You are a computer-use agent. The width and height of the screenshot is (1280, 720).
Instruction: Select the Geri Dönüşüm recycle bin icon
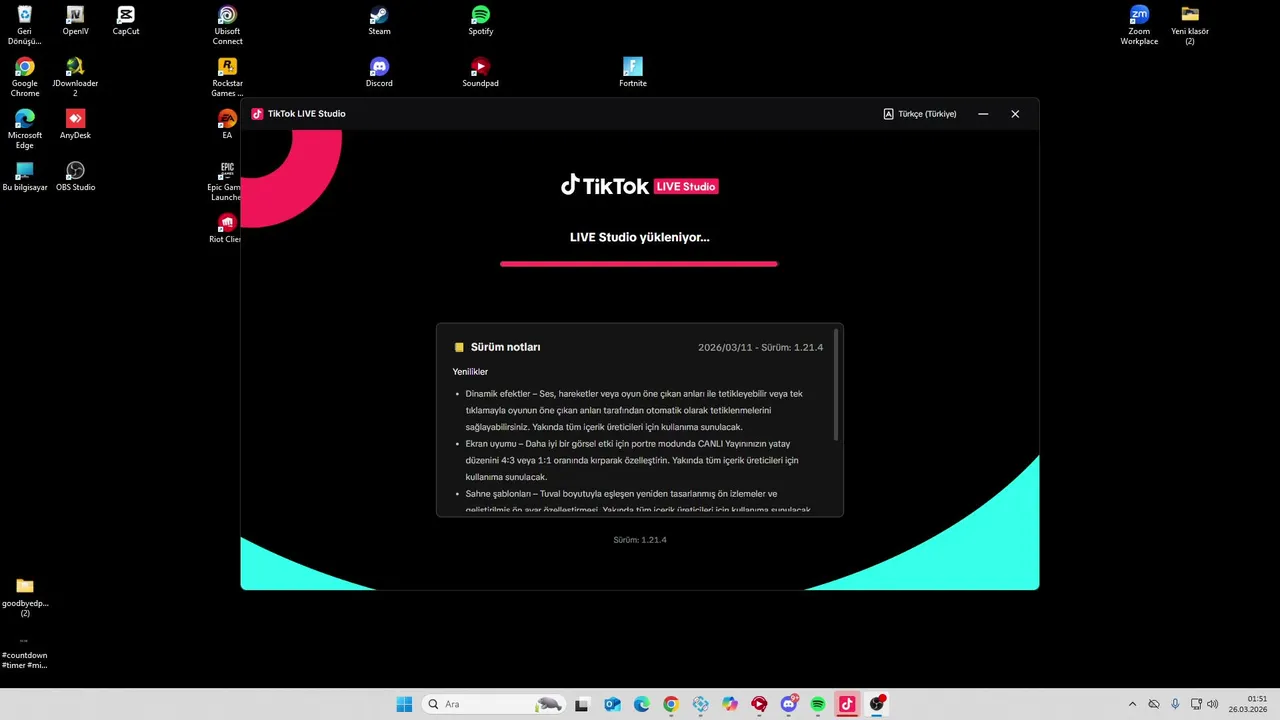[x=25, y=26]
